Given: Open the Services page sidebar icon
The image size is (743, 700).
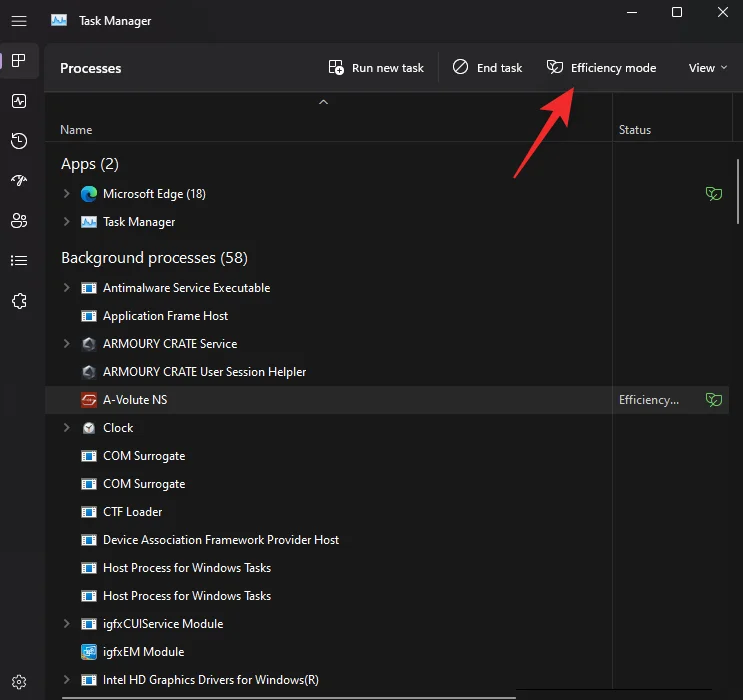Looking at the screenshot, I should 19,301.
